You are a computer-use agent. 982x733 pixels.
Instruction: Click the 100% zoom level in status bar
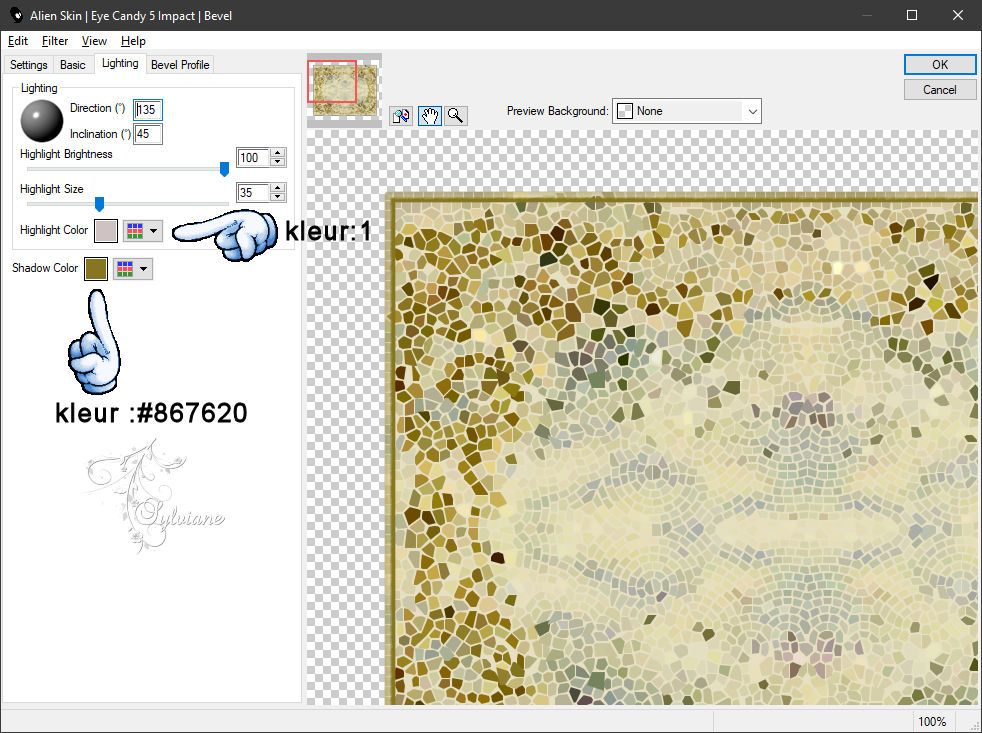931,722
